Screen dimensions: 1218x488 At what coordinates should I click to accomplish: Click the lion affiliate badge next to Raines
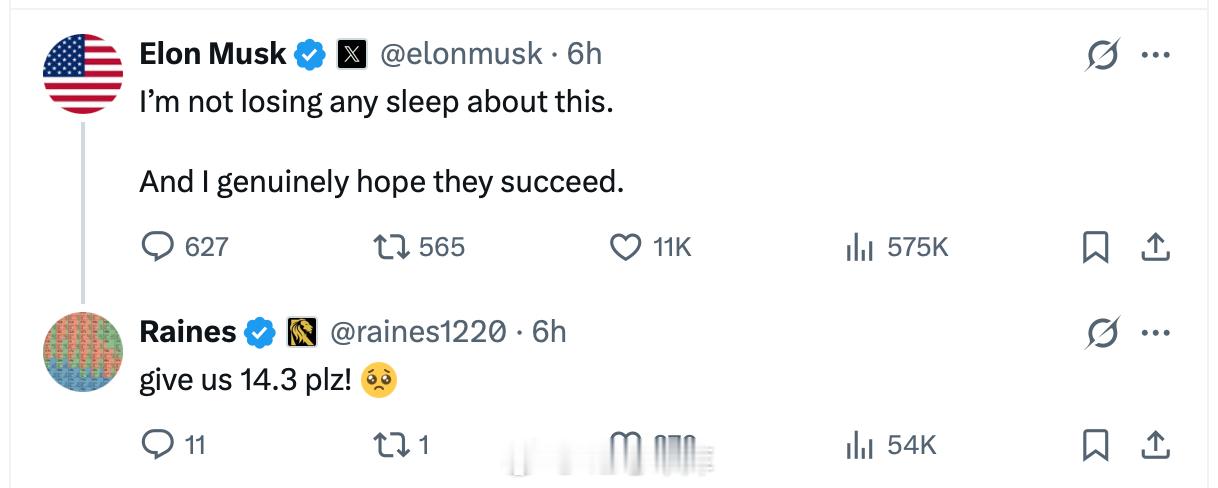tap(302, 332)
